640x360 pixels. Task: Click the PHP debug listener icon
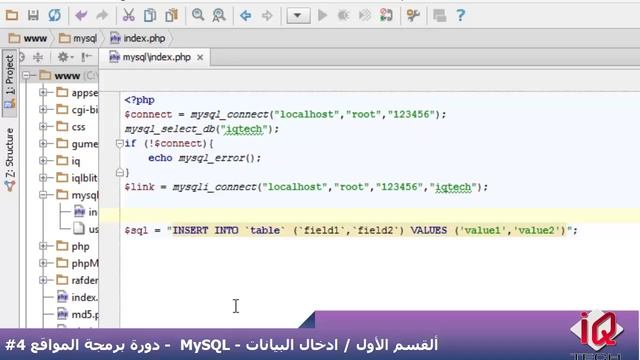(x=365, y=16)
